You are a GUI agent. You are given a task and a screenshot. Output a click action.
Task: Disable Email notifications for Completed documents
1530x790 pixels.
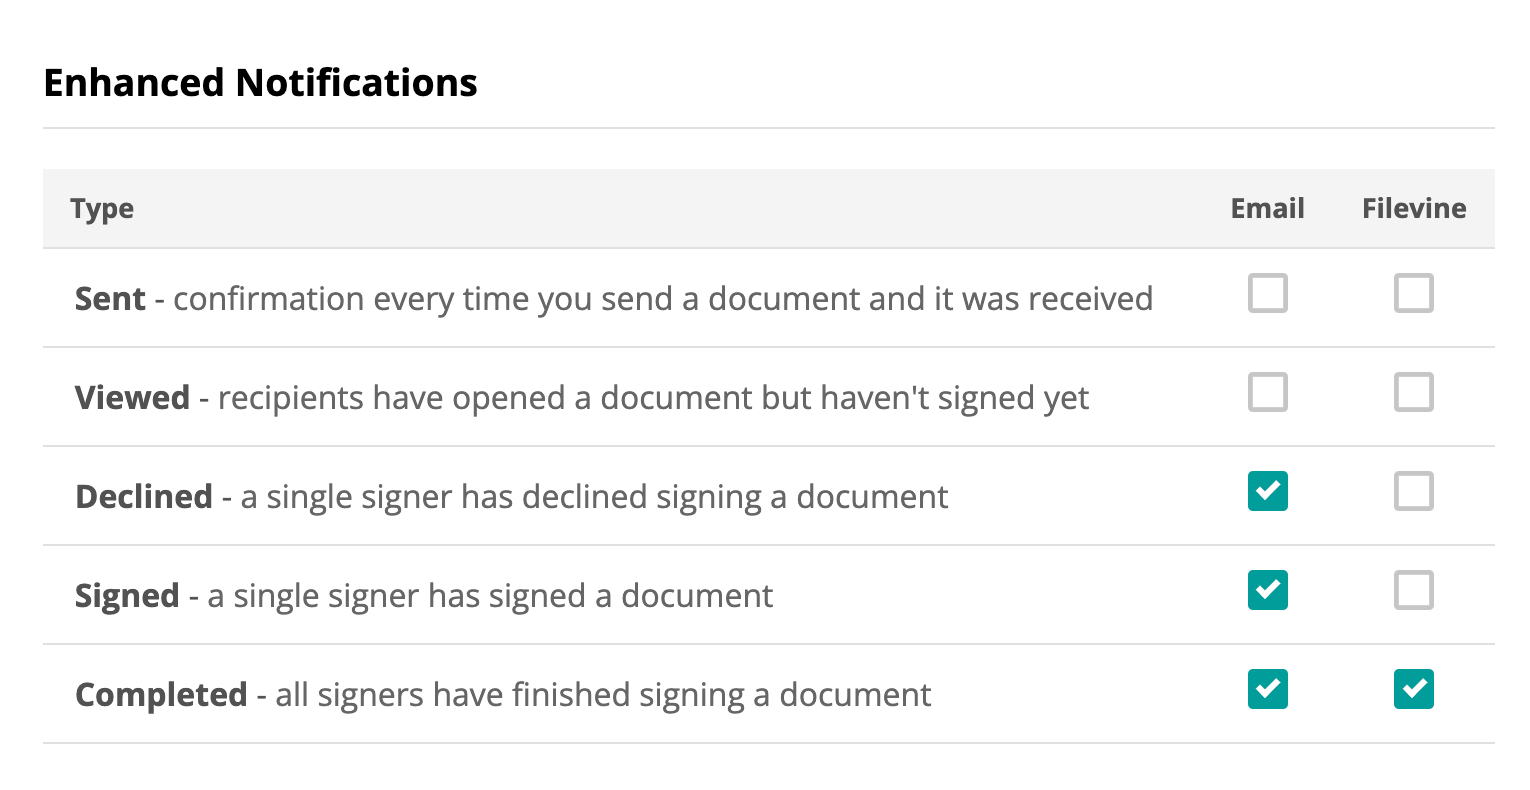(x=1267, y=689)
